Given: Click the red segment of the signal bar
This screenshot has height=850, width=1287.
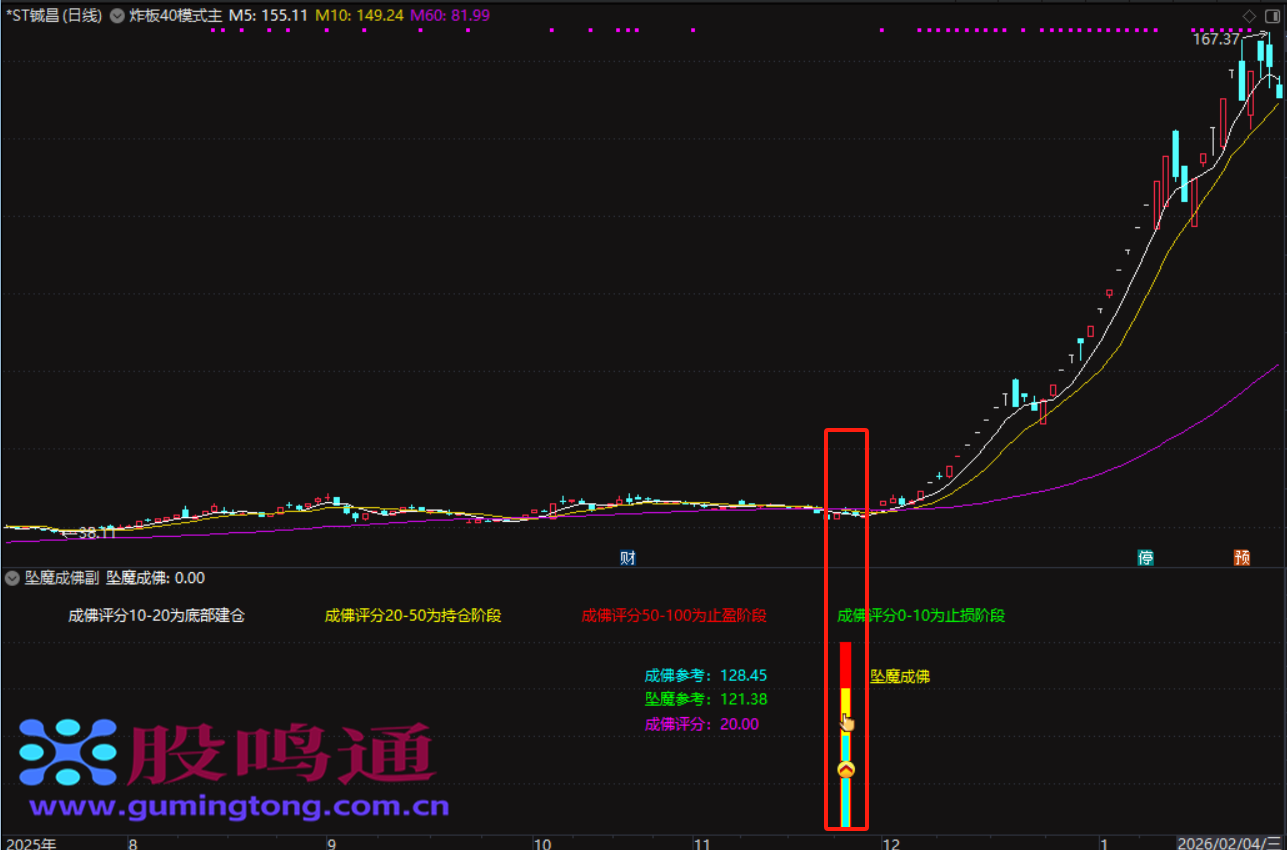Looking at the screenshot, I should (x=845, y=664).
